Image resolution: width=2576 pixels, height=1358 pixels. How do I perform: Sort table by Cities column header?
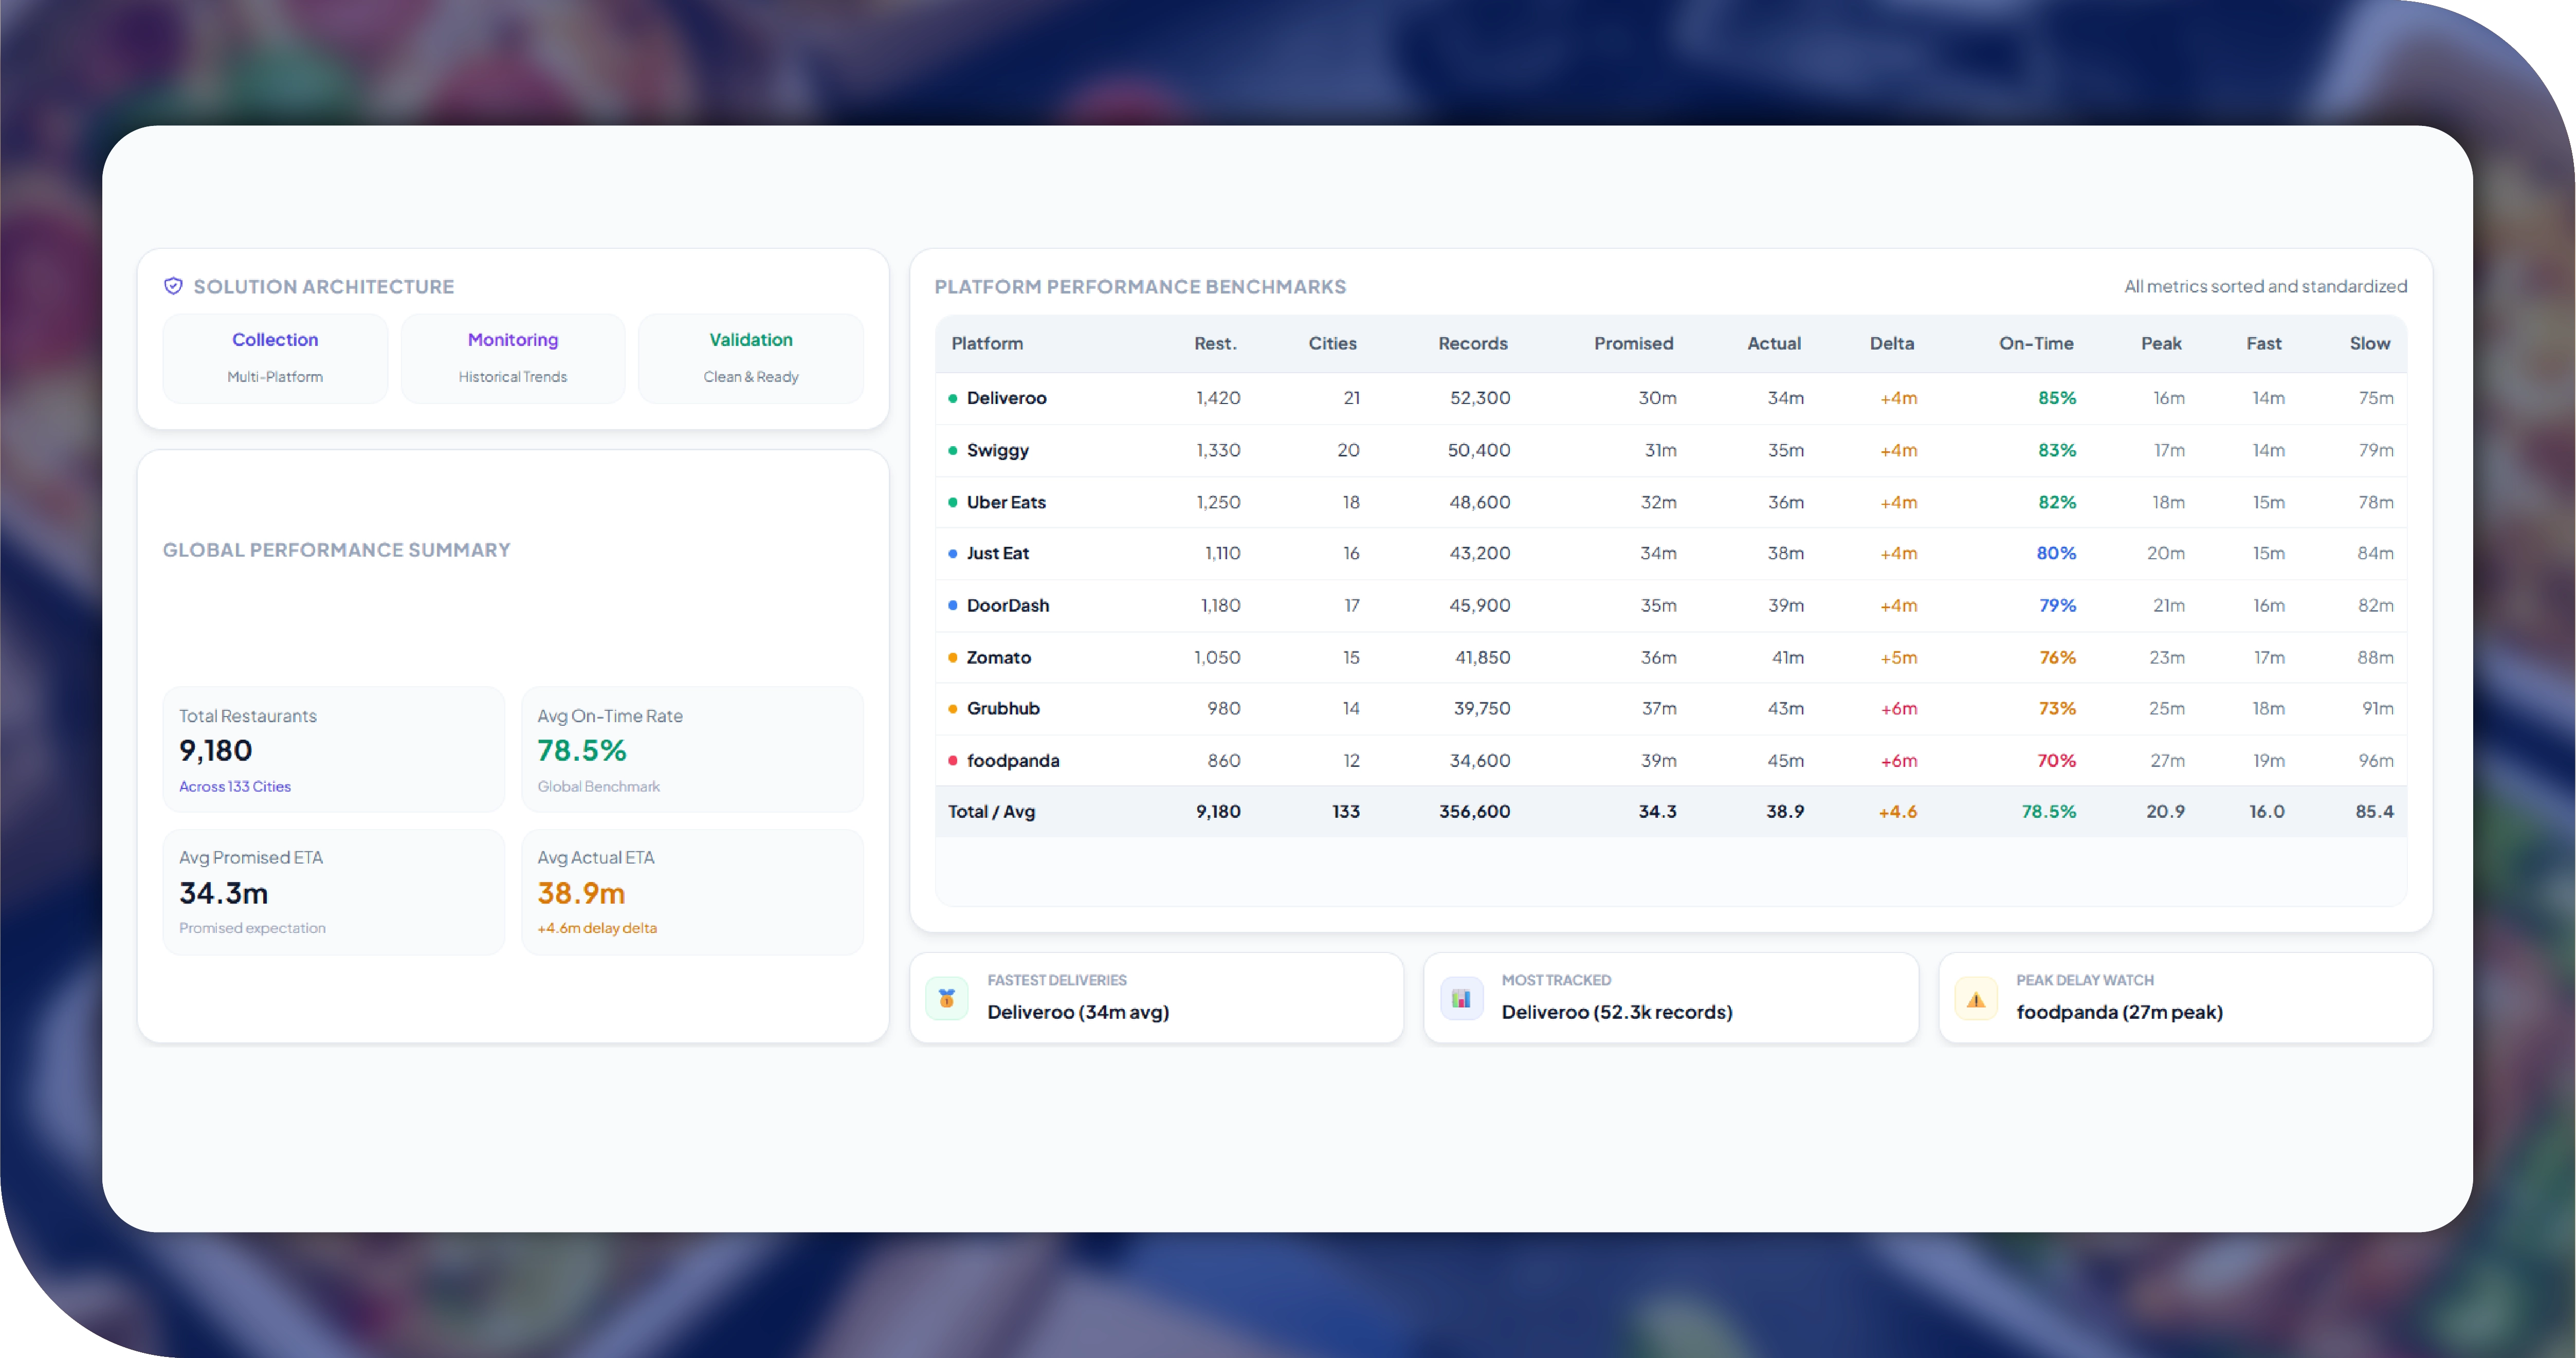click(1332, 343)
